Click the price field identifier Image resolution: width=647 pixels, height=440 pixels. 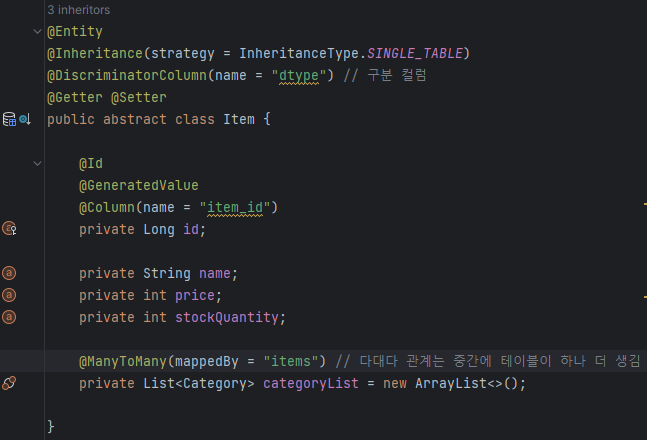pos(195,296)
